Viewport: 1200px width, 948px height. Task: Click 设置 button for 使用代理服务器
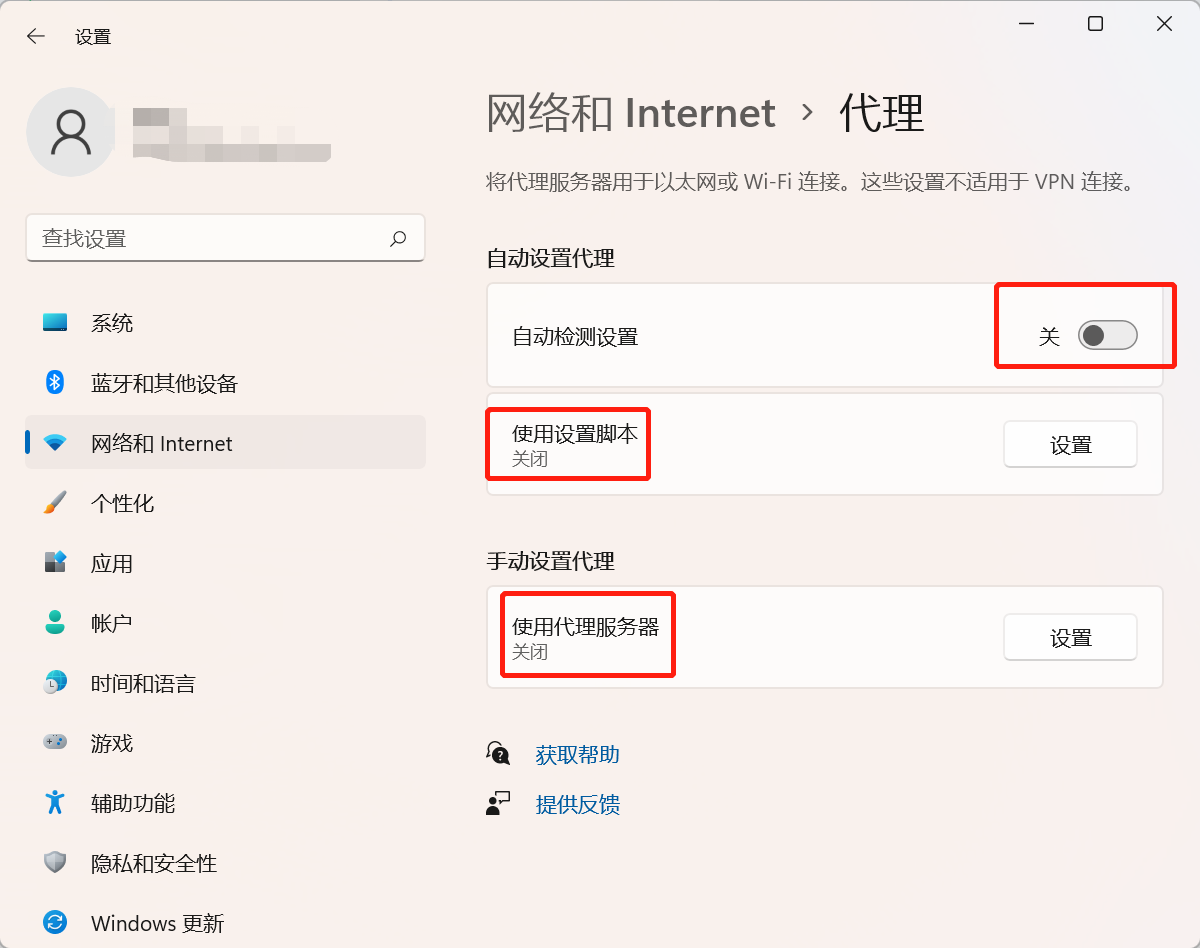pos(1070,638)
